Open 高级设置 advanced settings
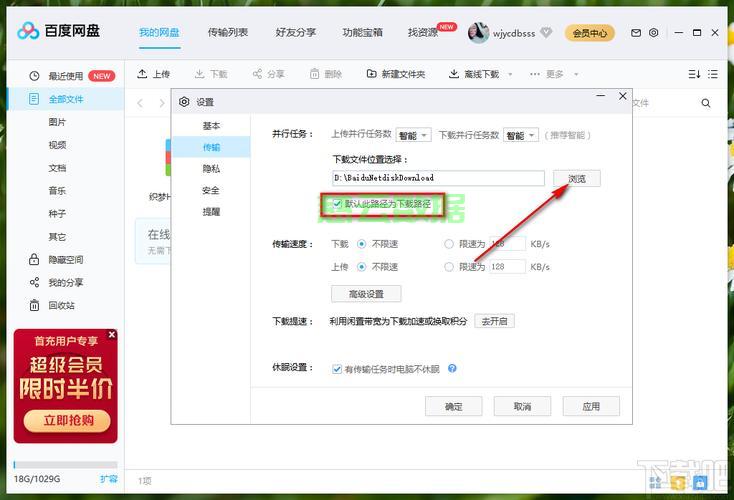 click(x=366, y=294)
